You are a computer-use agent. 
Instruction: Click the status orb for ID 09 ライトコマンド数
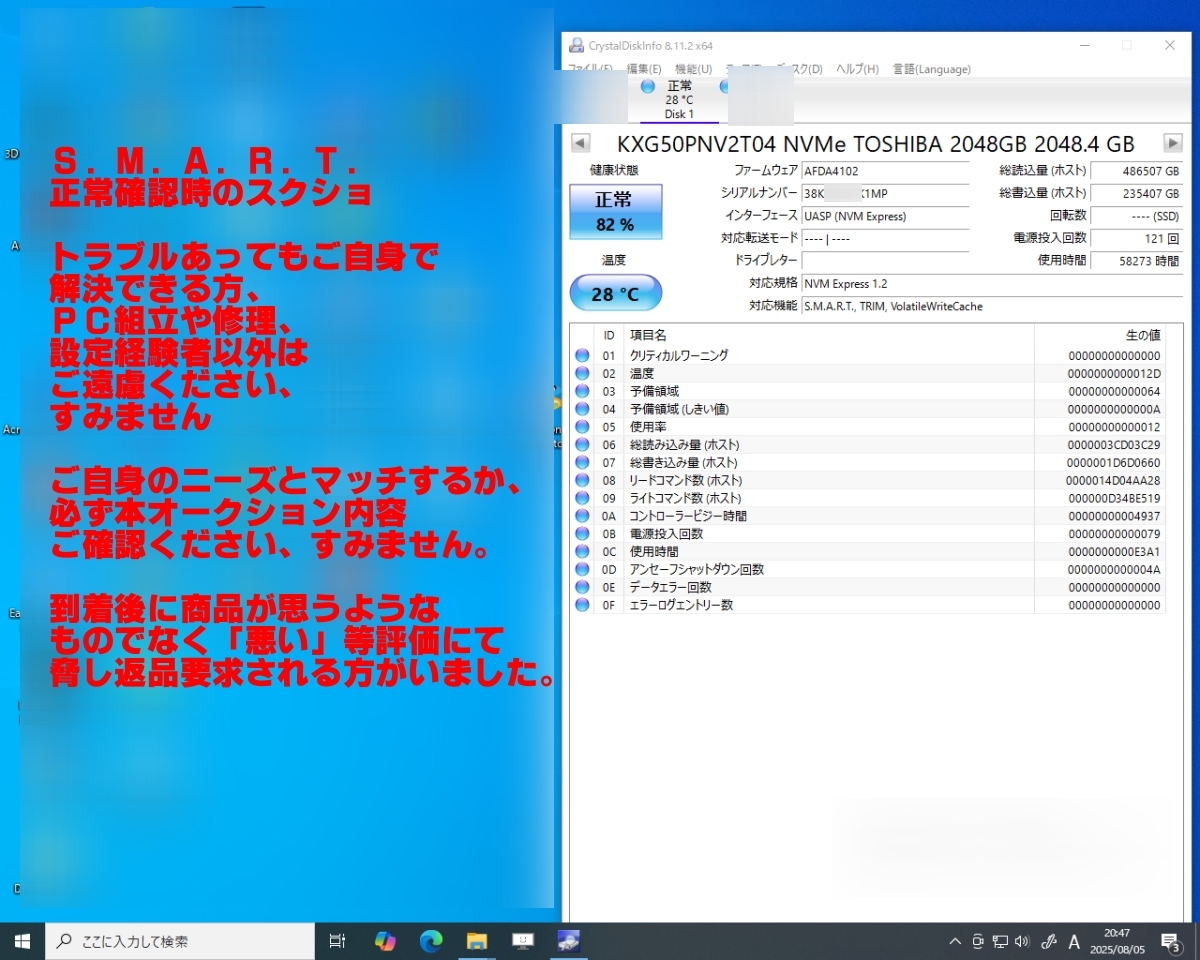pos(582,498)
